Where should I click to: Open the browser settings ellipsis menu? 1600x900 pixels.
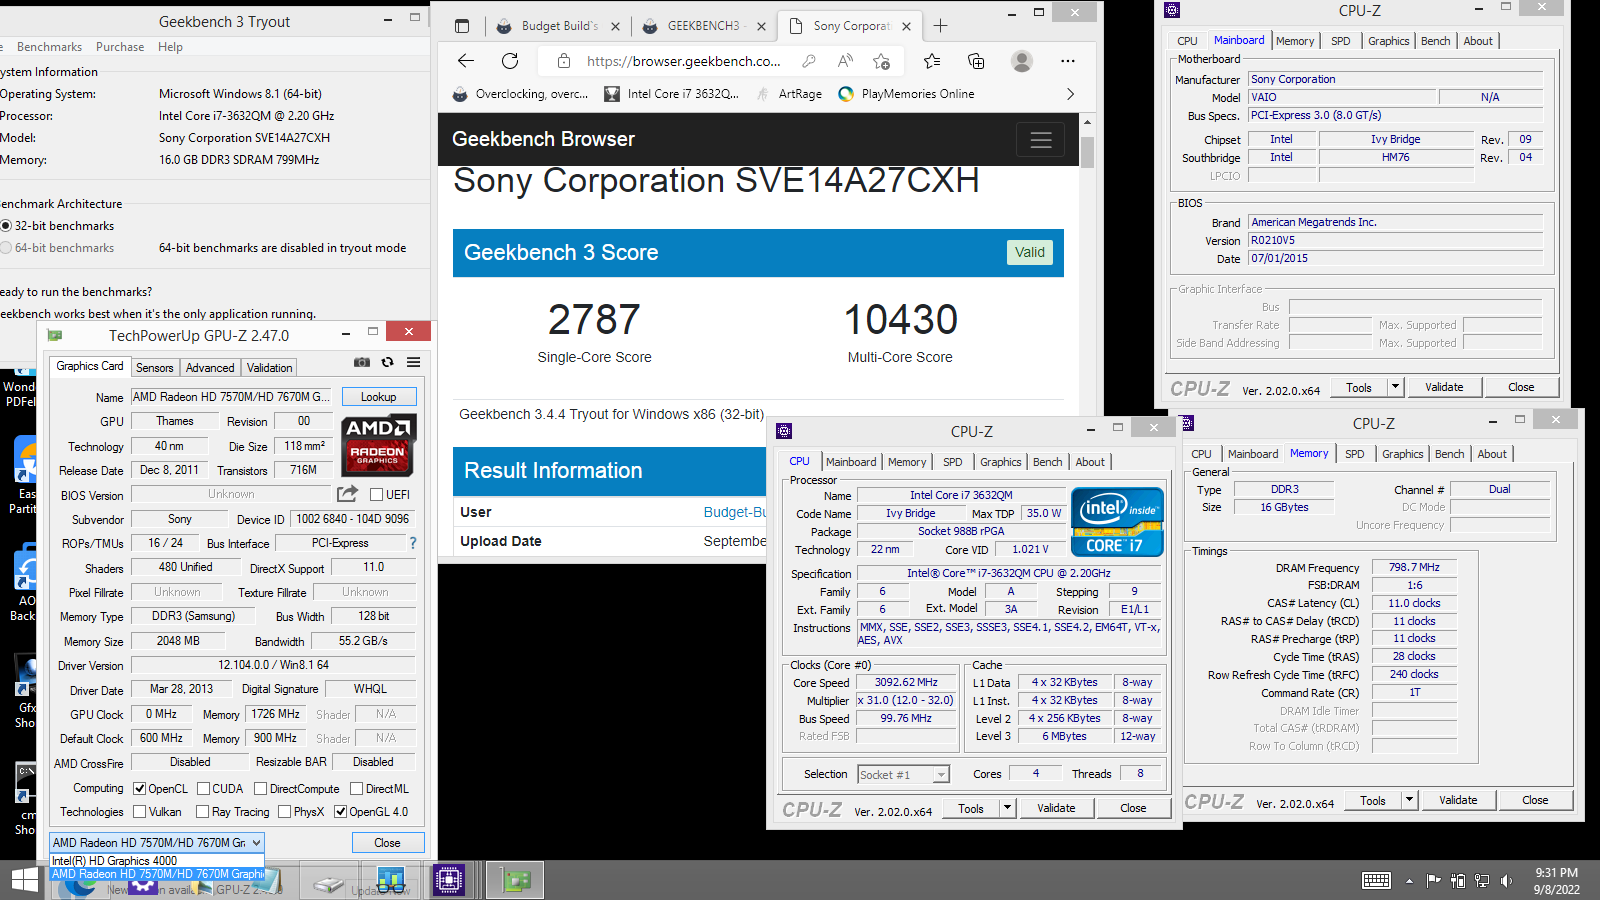pos(1068,61)
